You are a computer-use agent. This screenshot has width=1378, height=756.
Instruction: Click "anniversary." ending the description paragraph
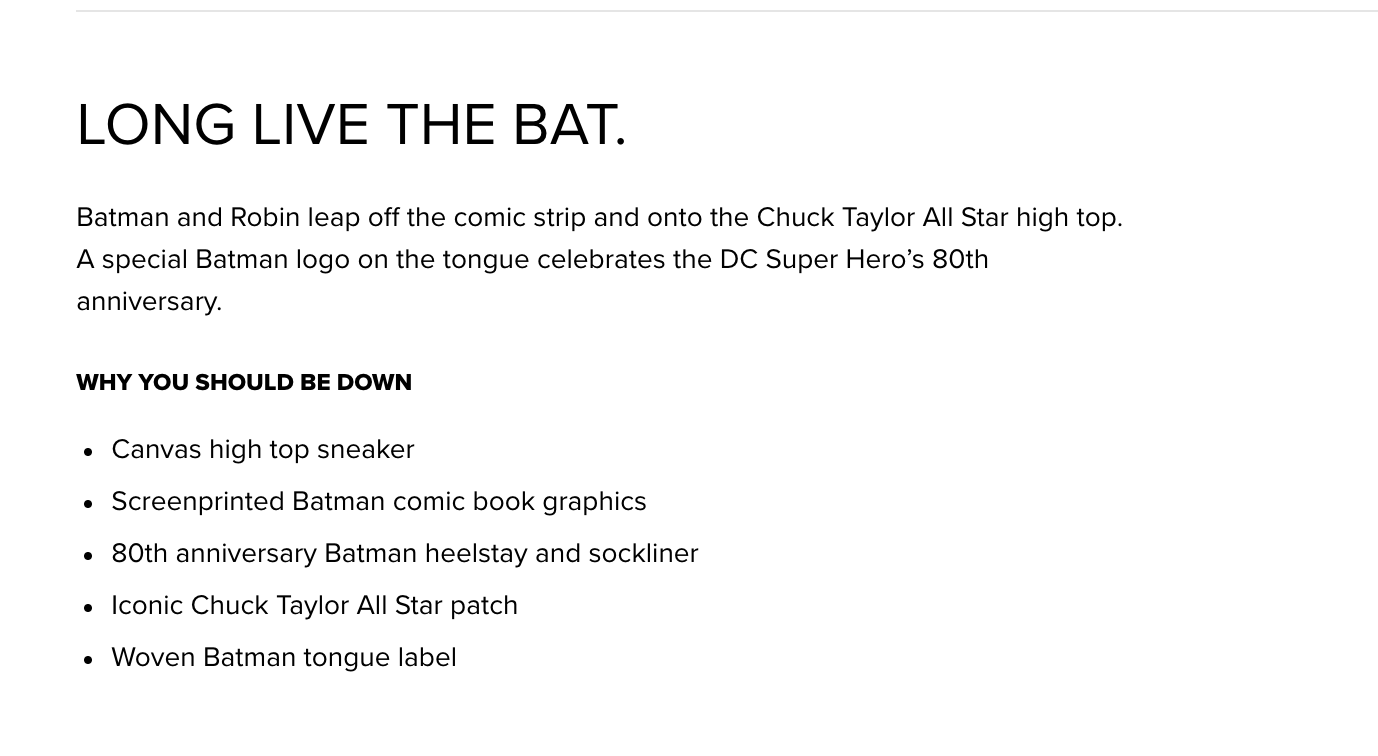149,302
